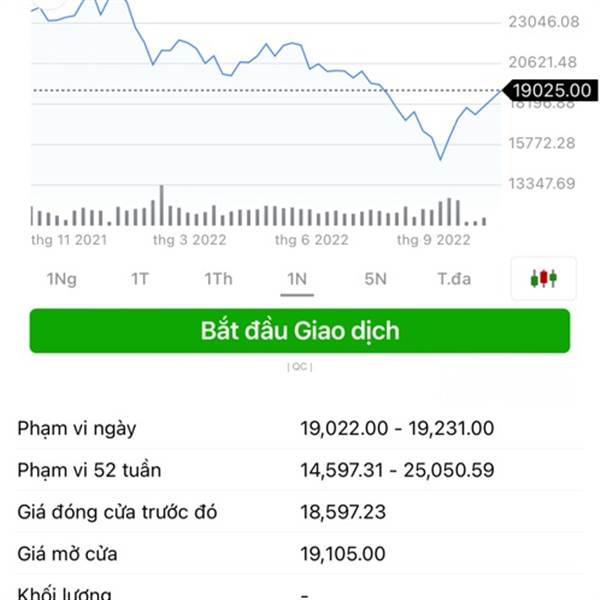
Task: Select the 5N time range
Action: [x=375, y=279]
